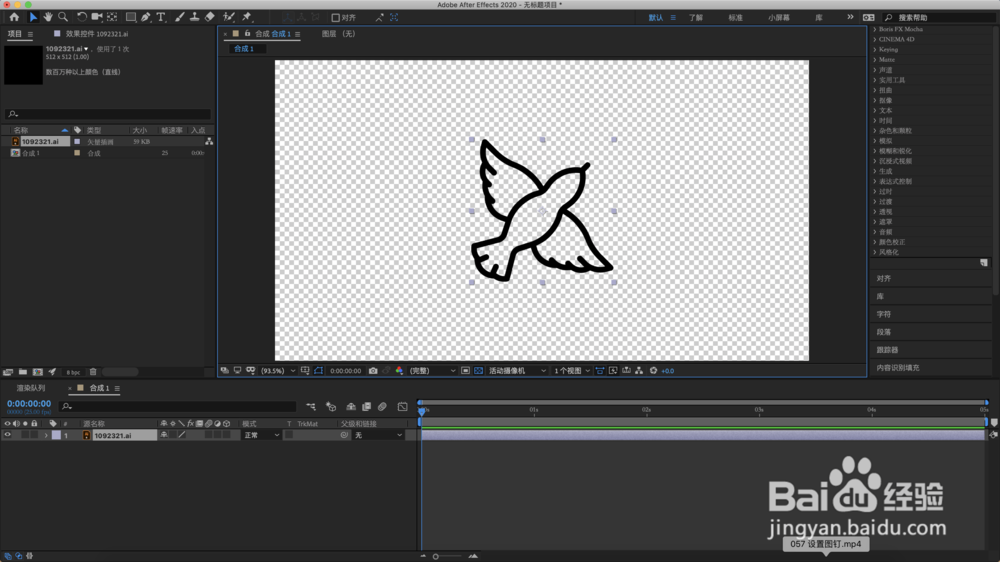The height and width of the screenshot is (562, 1000).
Task: Open the composition flowchart icon in the viewer
Action: 639,371
